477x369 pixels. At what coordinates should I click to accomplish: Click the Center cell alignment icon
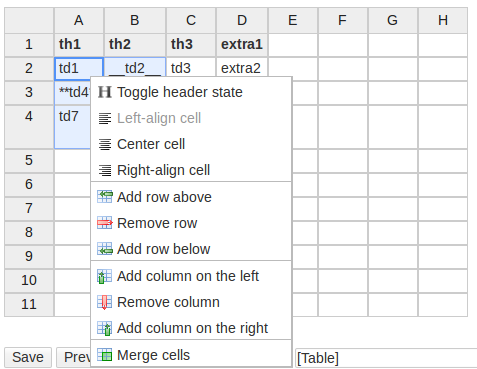pyautogui.click(x=105, y=144)
